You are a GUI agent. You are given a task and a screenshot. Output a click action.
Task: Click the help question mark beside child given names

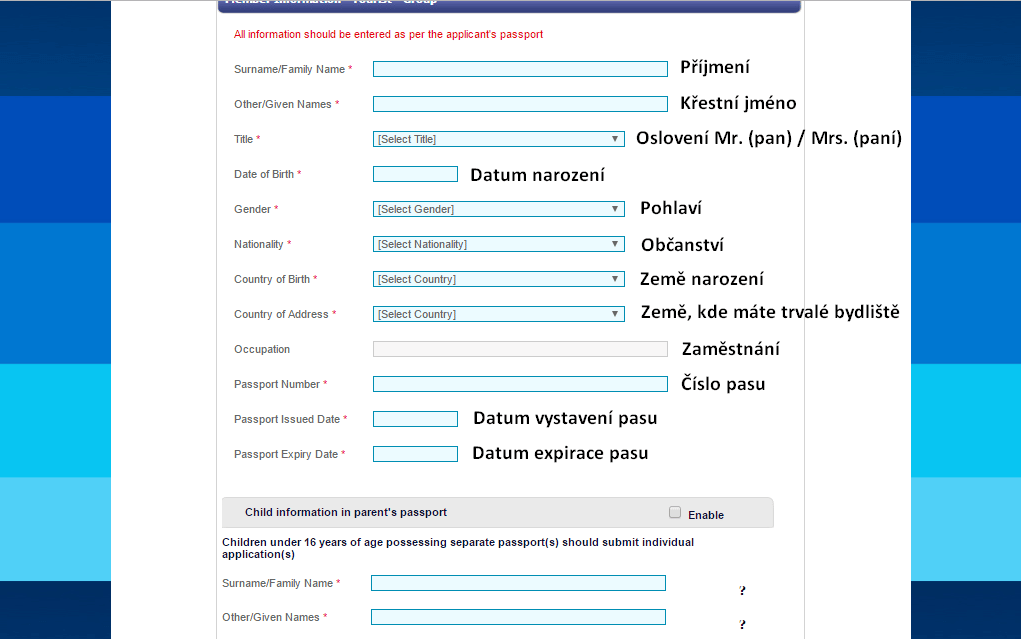742,625
